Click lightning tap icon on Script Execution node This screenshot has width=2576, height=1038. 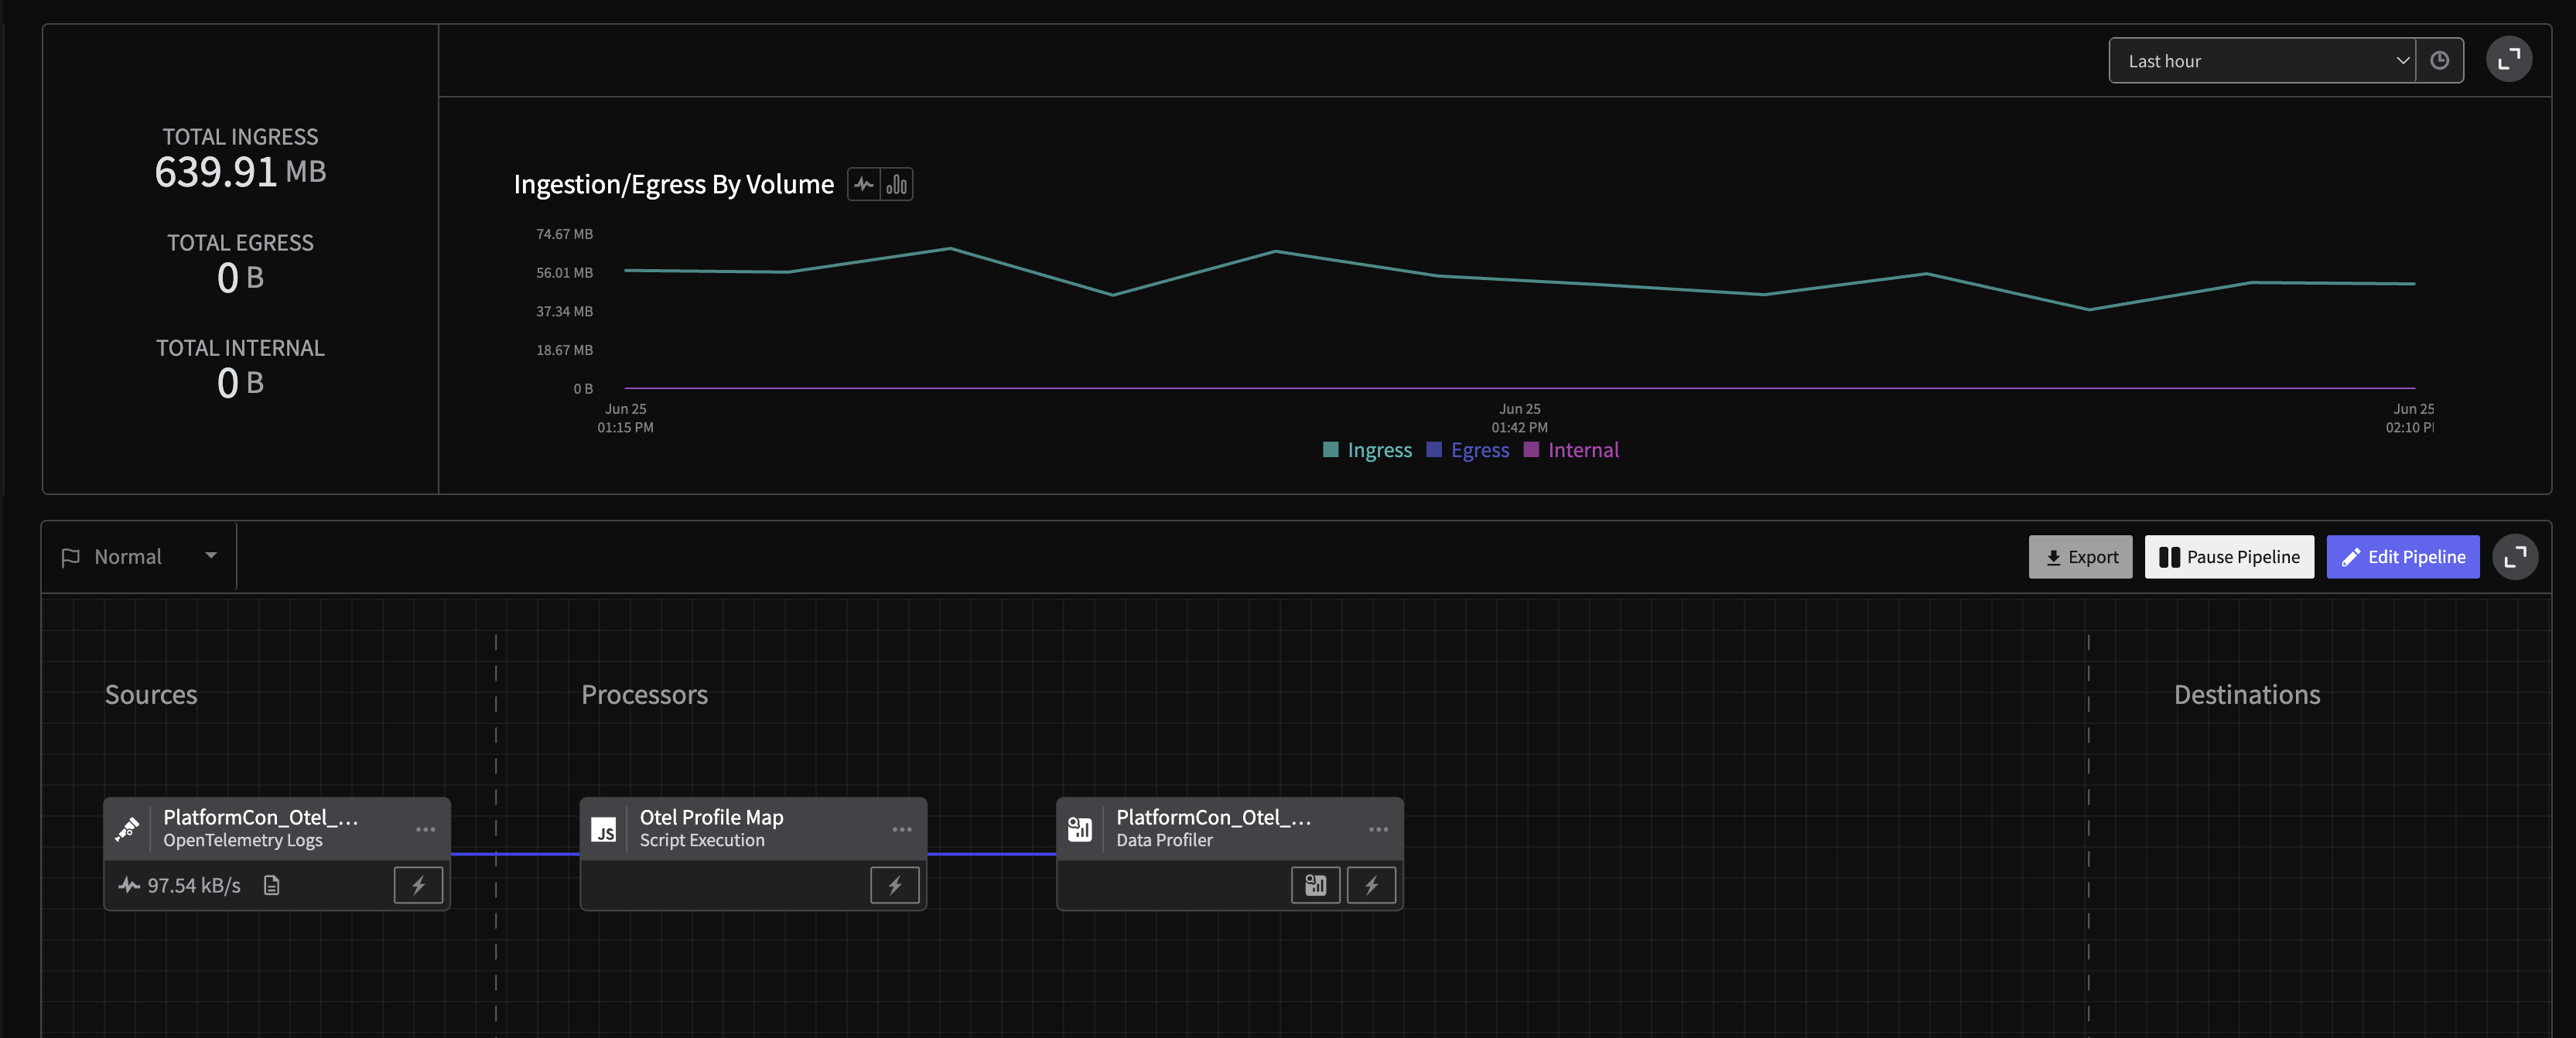coord(894,885)
